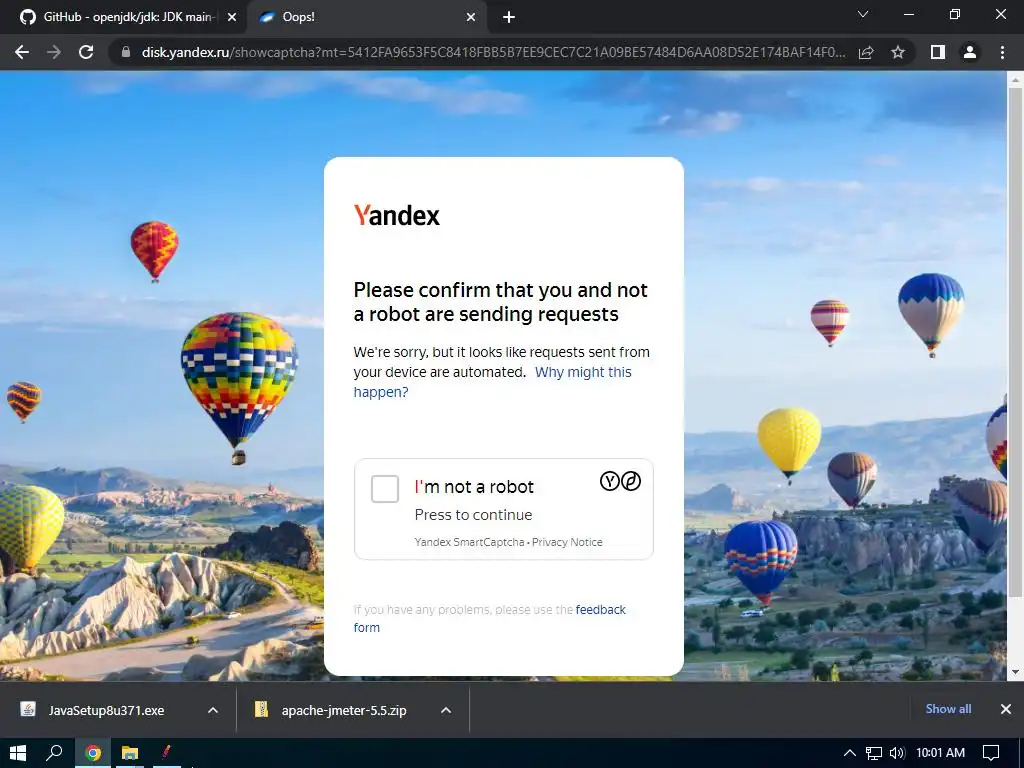The image size is (1024, 768).
Task: Reload the page with refresh icon
Action: coord(86,52)
